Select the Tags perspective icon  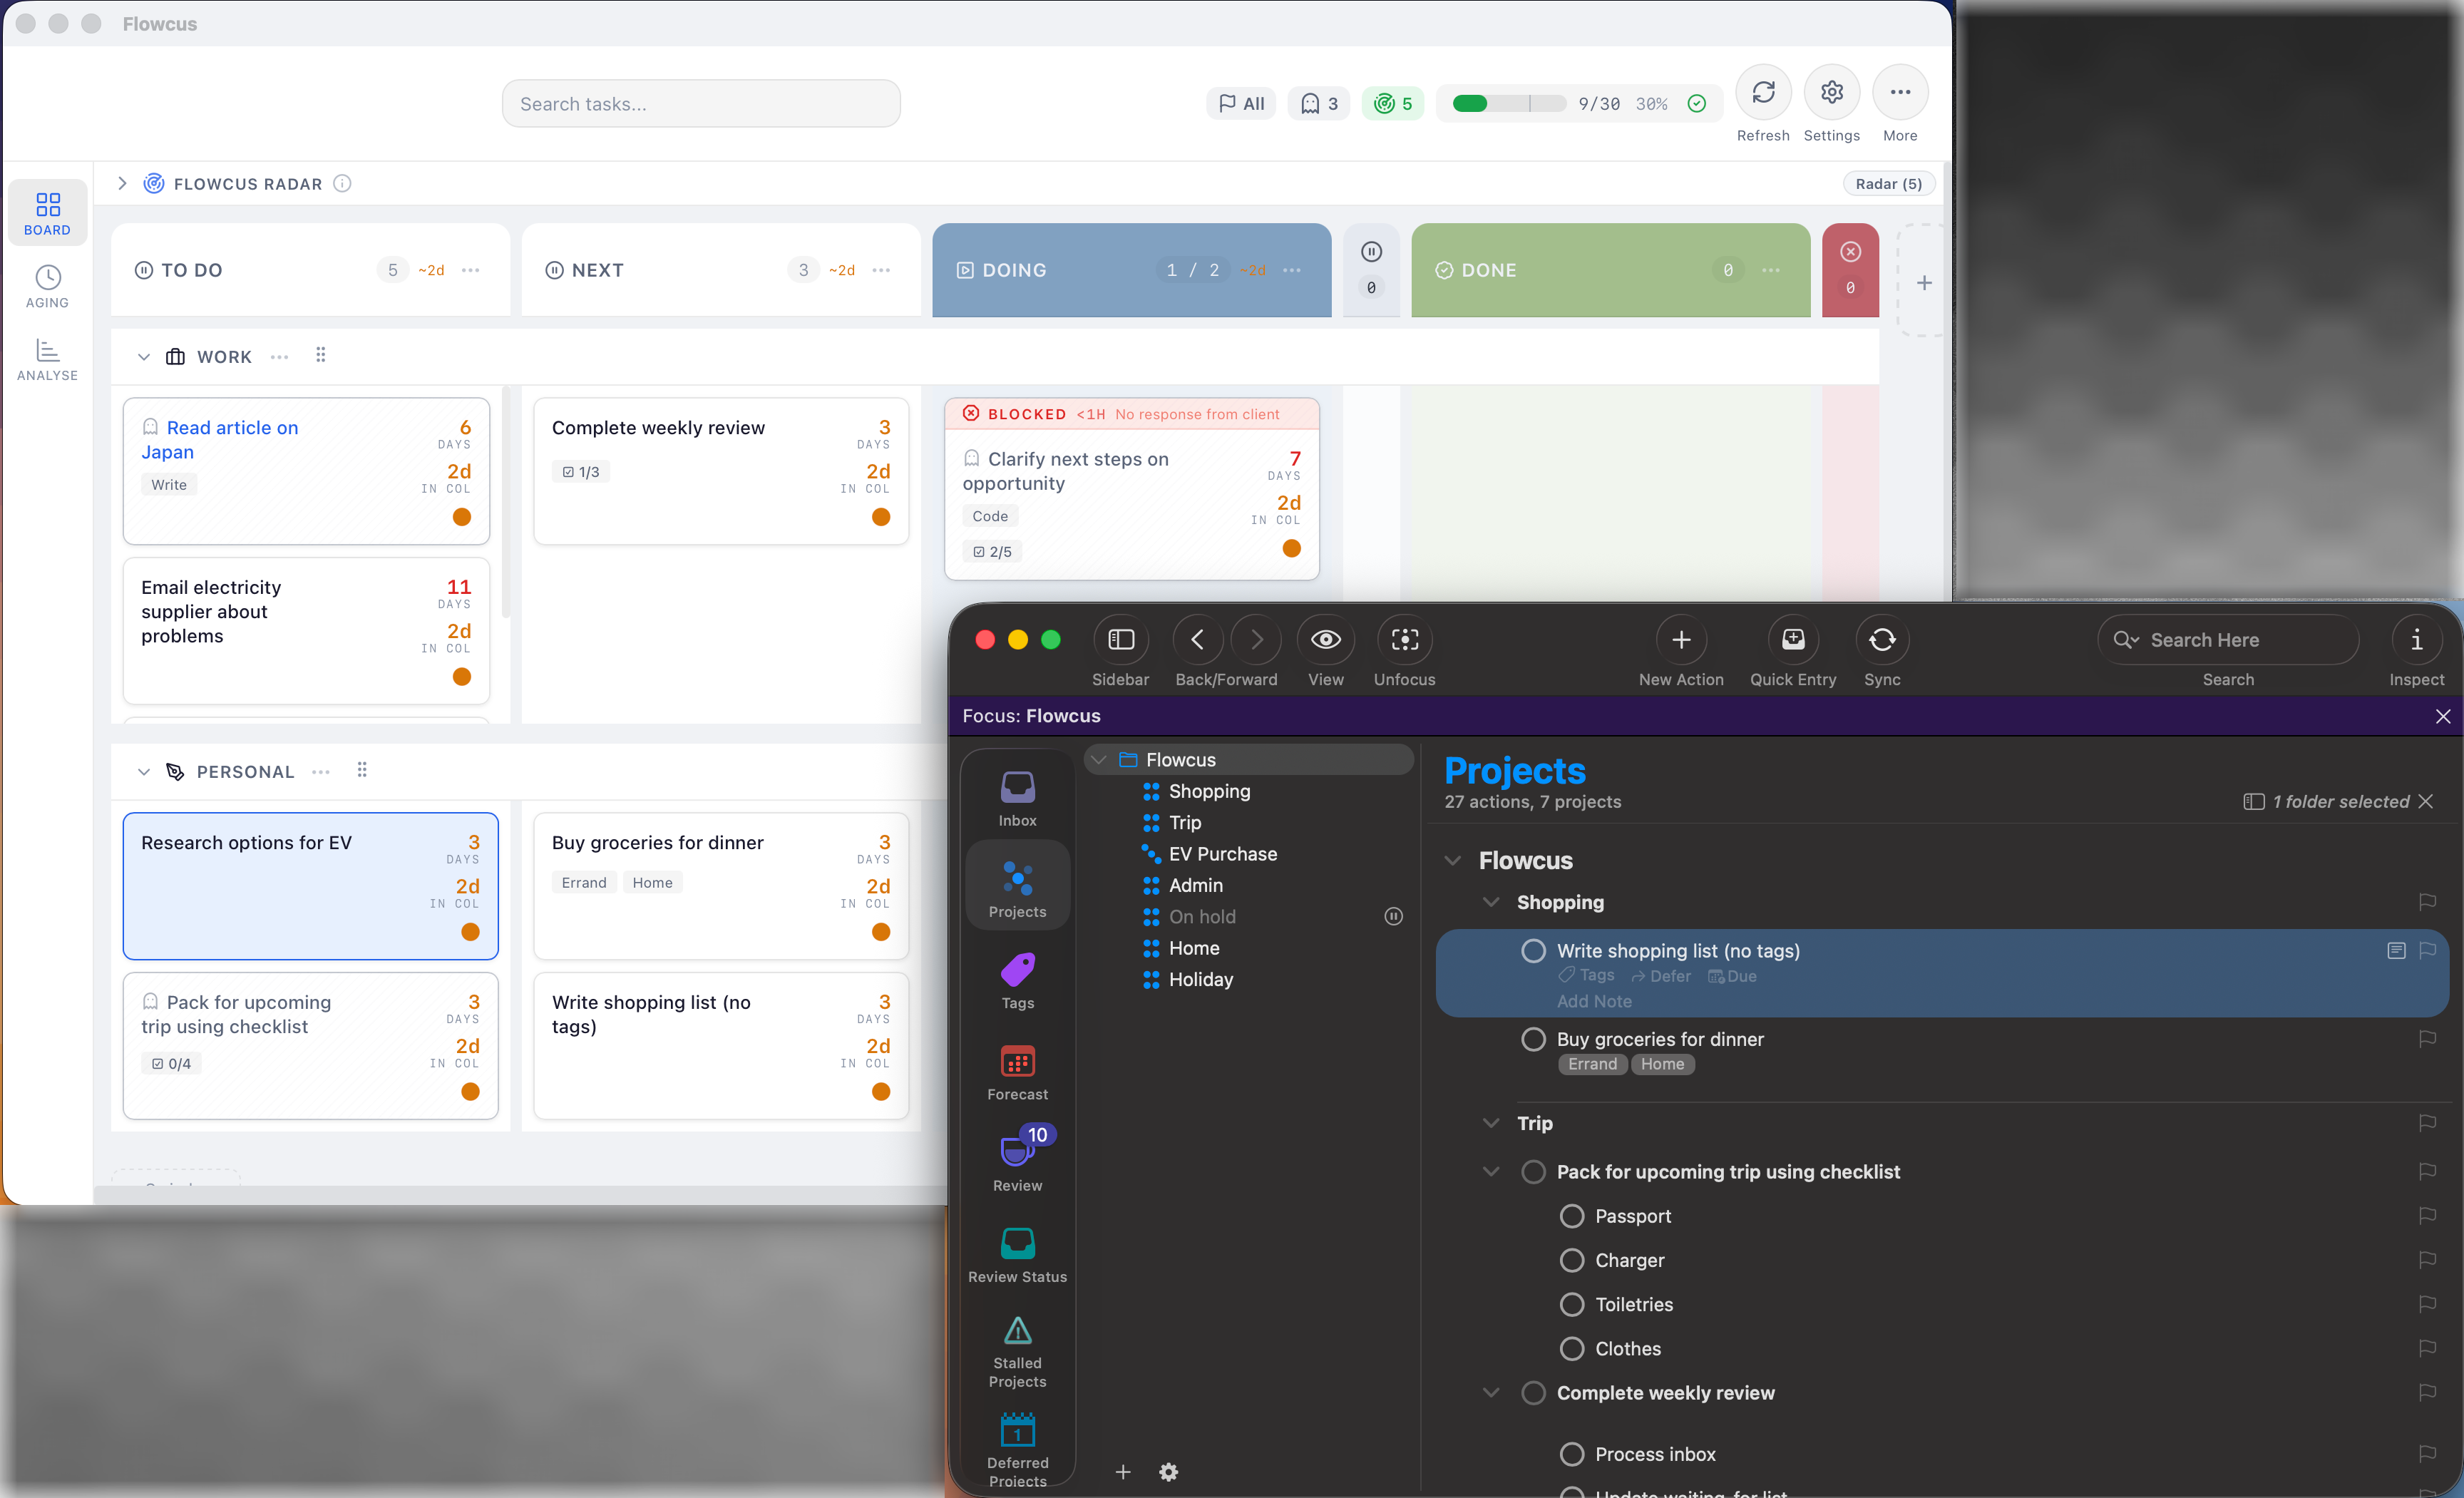pyautogui.click(x=1017, y=980)
